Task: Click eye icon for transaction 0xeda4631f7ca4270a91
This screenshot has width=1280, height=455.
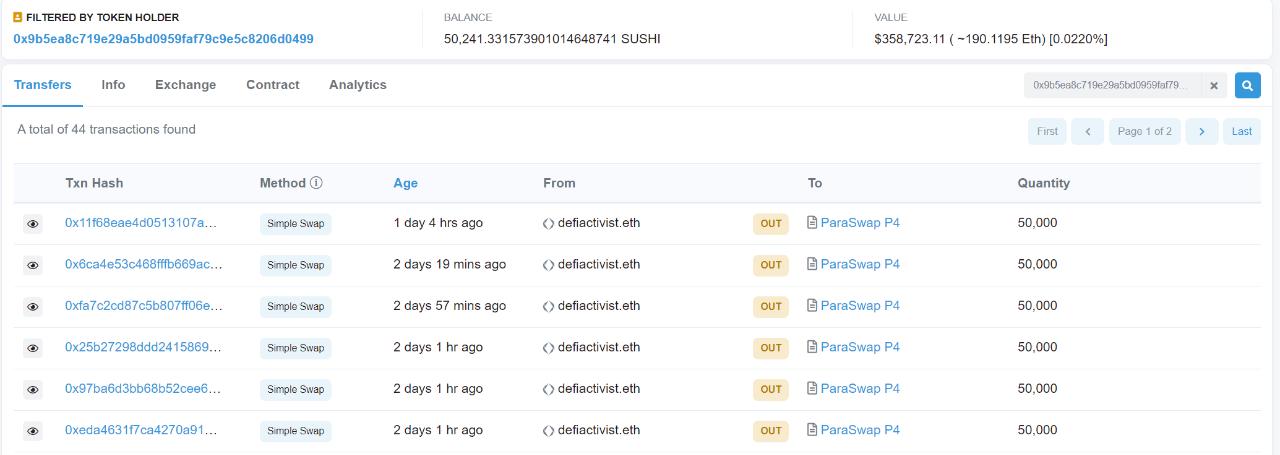Action: pyautogui.click(x=33, y=431)
